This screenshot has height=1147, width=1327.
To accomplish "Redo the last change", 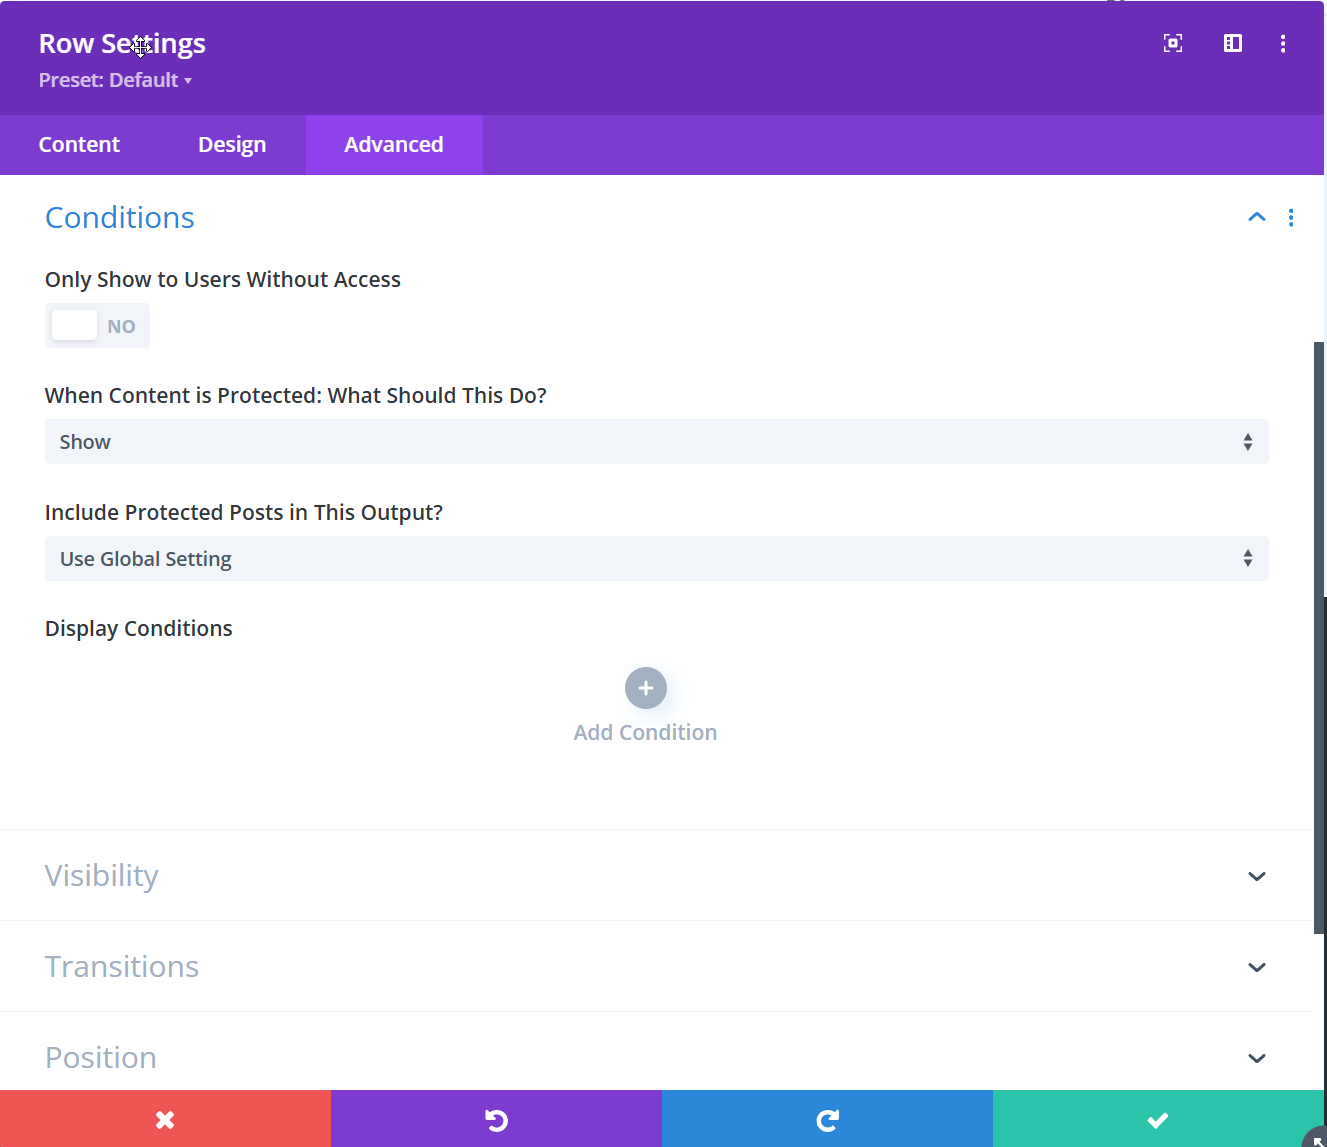I will [827, 1119].
